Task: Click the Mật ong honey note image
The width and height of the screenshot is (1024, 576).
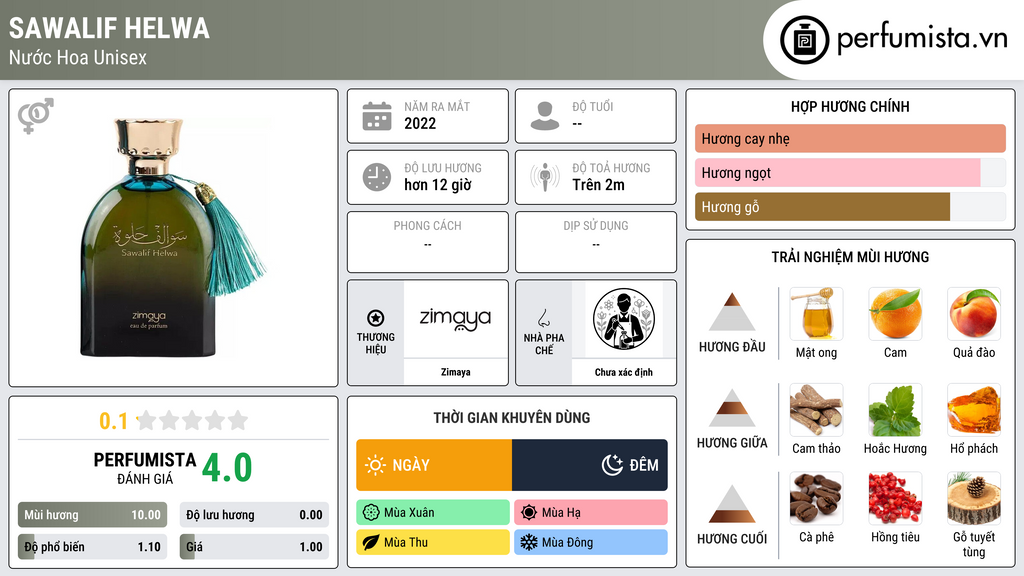Action: point(816,313)
